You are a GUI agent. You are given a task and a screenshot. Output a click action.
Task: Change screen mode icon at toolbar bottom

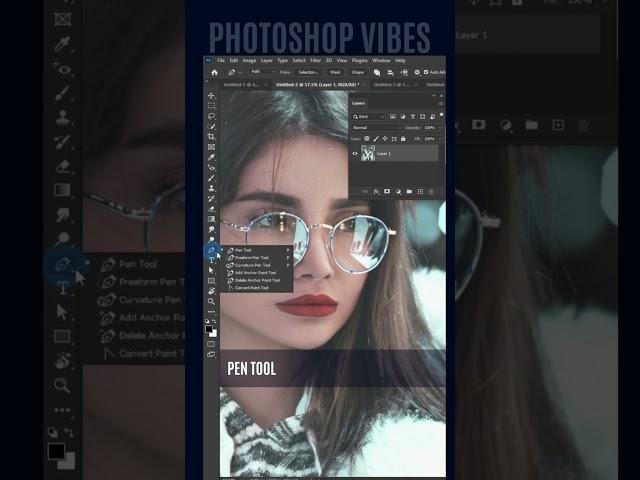[211, 354]
